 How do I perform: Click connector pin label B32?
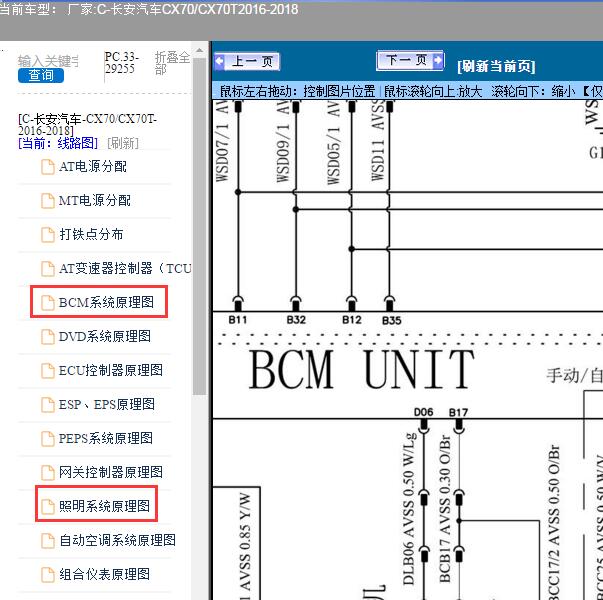click(x=296, y=320)
